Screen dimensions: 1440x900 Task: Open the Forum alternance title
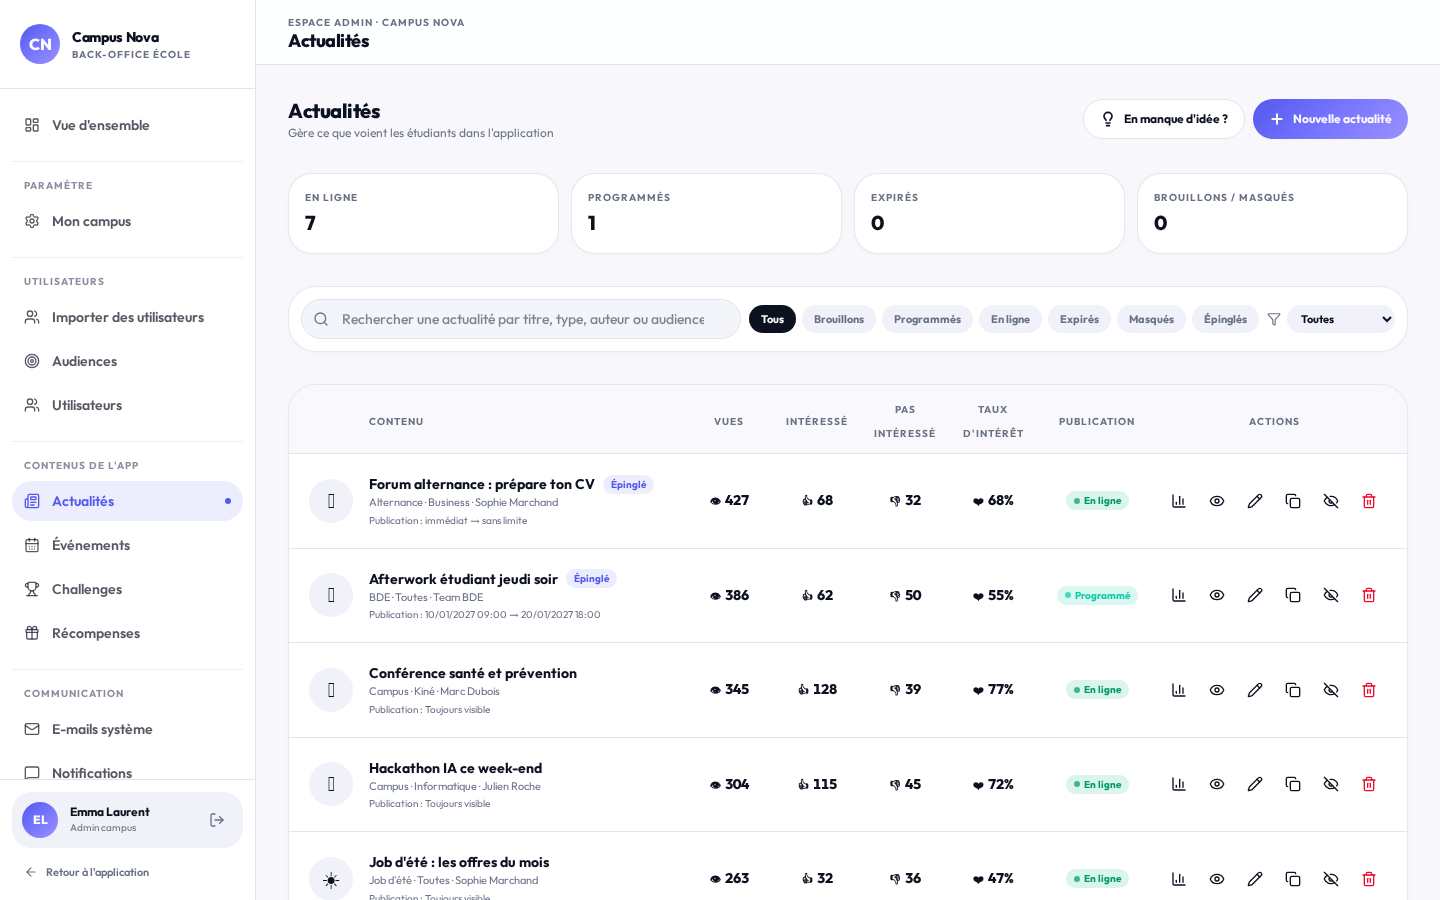click(x=482, y=484)
